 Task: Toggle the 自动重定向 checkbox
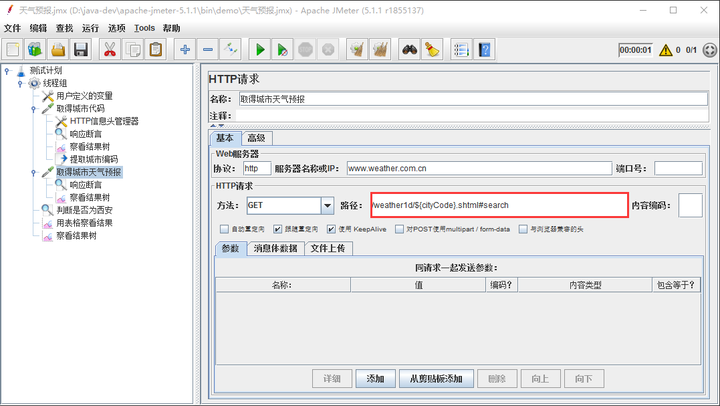[224, 229]
